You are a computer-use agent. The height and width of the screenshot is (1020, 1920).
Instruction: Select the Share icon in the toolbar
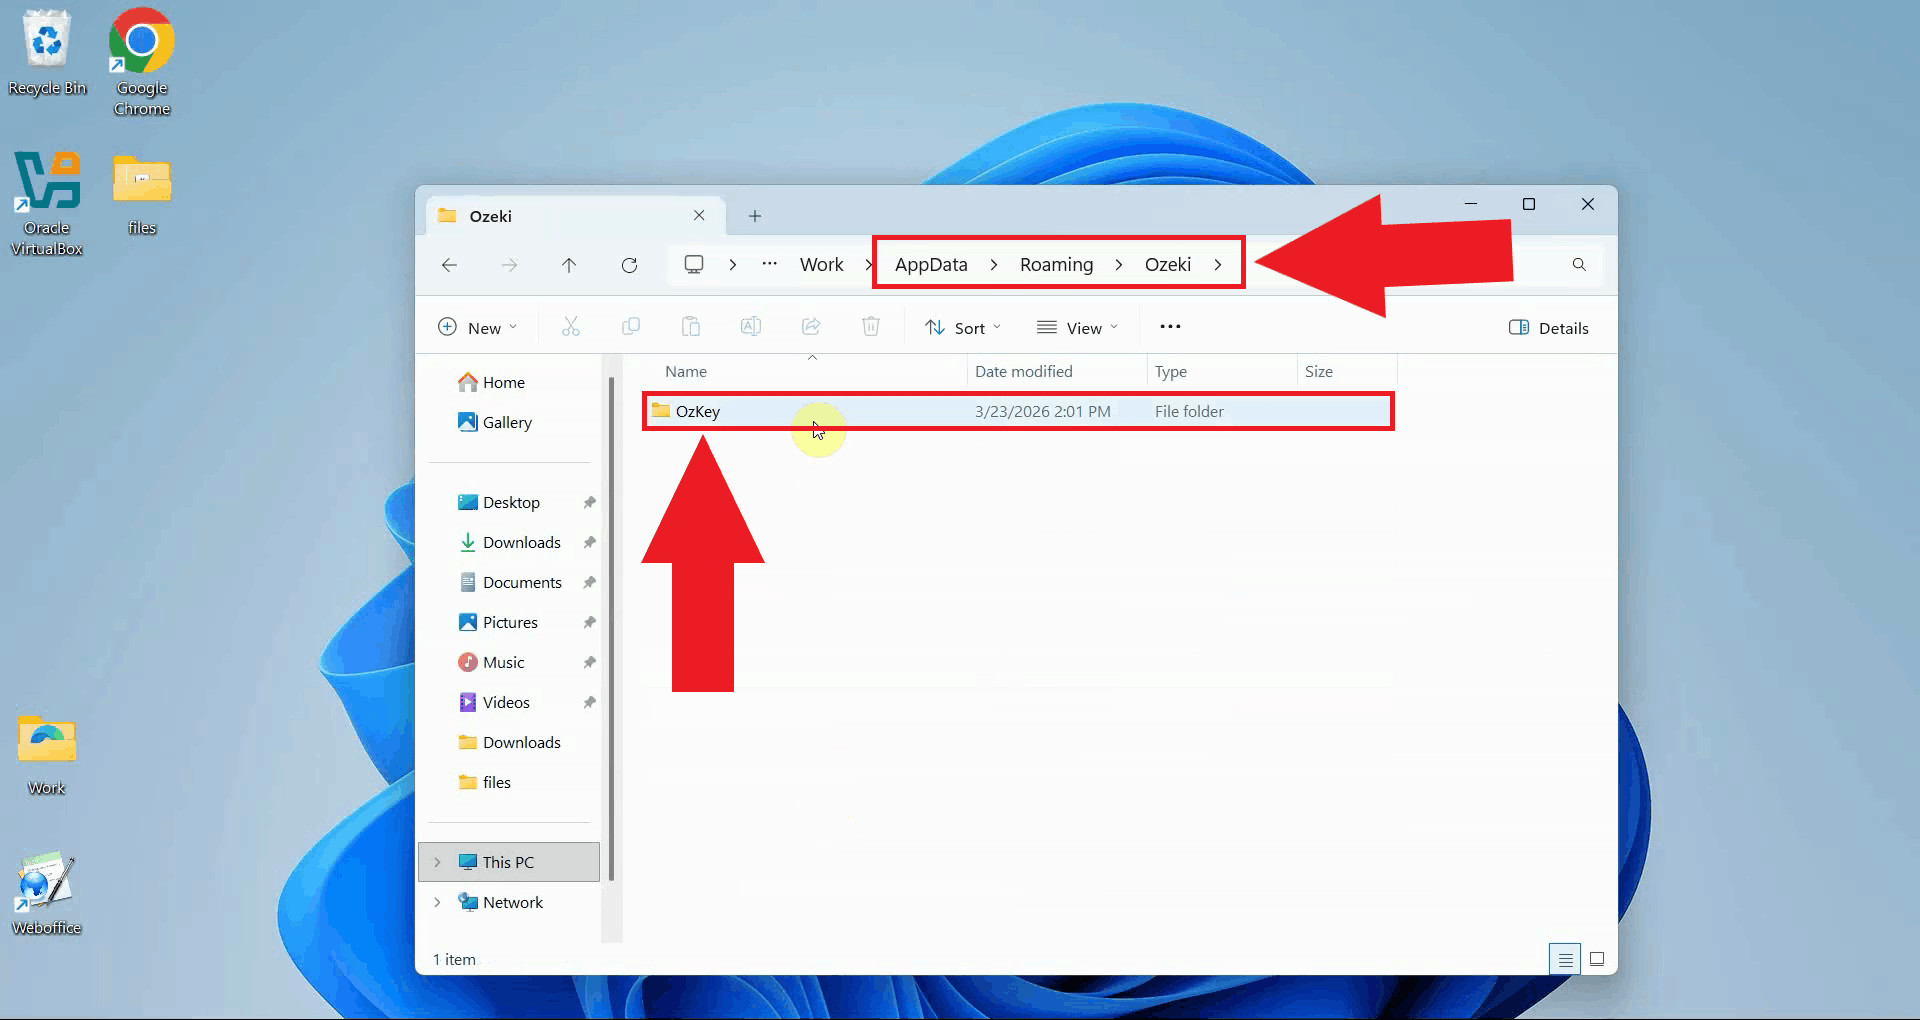coord(811,326)
